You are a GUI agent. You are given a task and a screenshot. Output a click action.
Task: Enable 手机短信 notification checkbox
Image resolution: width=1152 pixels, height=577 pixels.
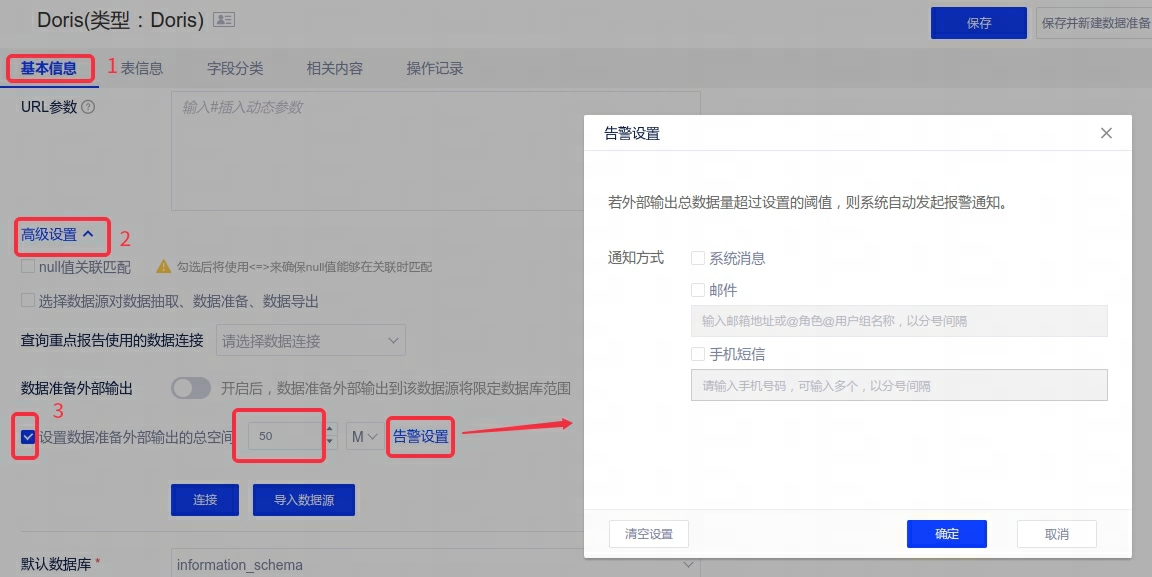tap(698, 354)
